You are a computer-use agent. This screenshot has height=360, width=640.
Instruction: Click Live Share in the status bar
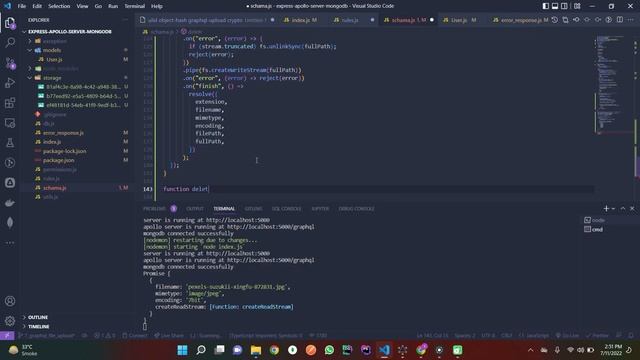(169, 336)
